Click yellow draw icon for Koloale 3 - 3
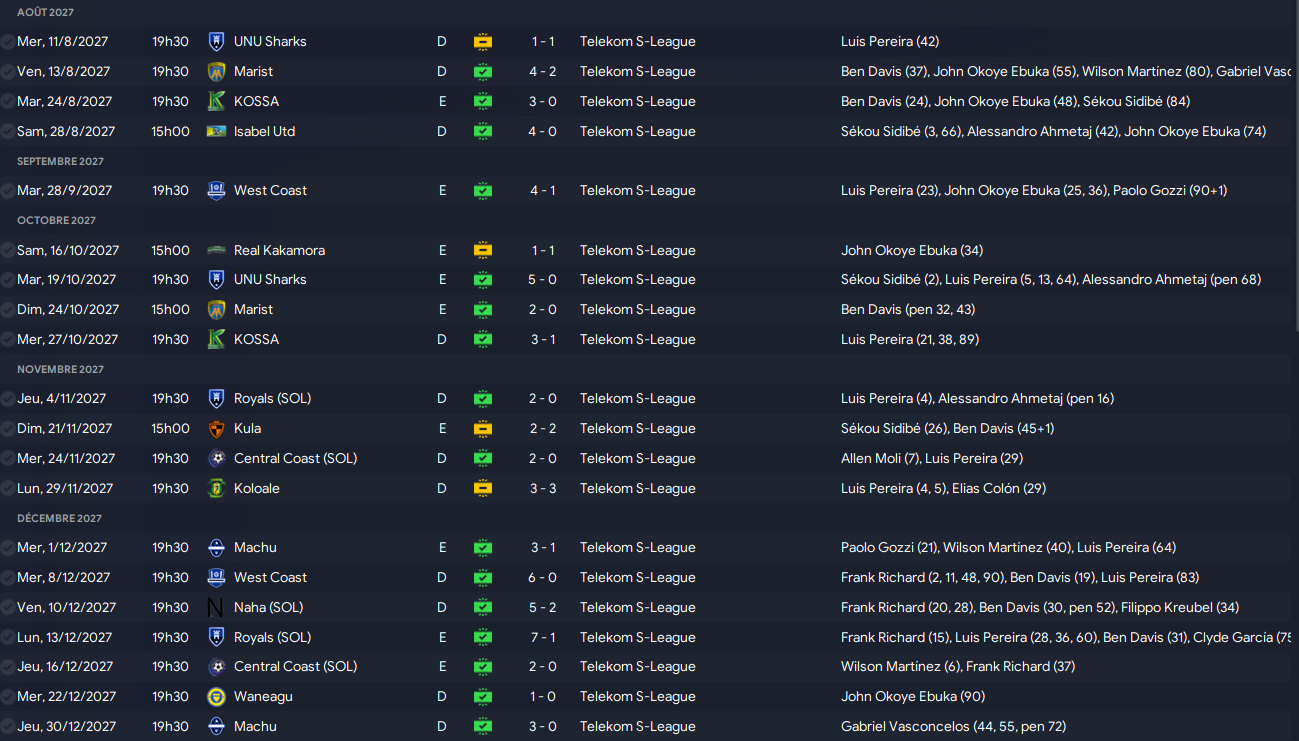1299x741 pixels. click(482, 488)
